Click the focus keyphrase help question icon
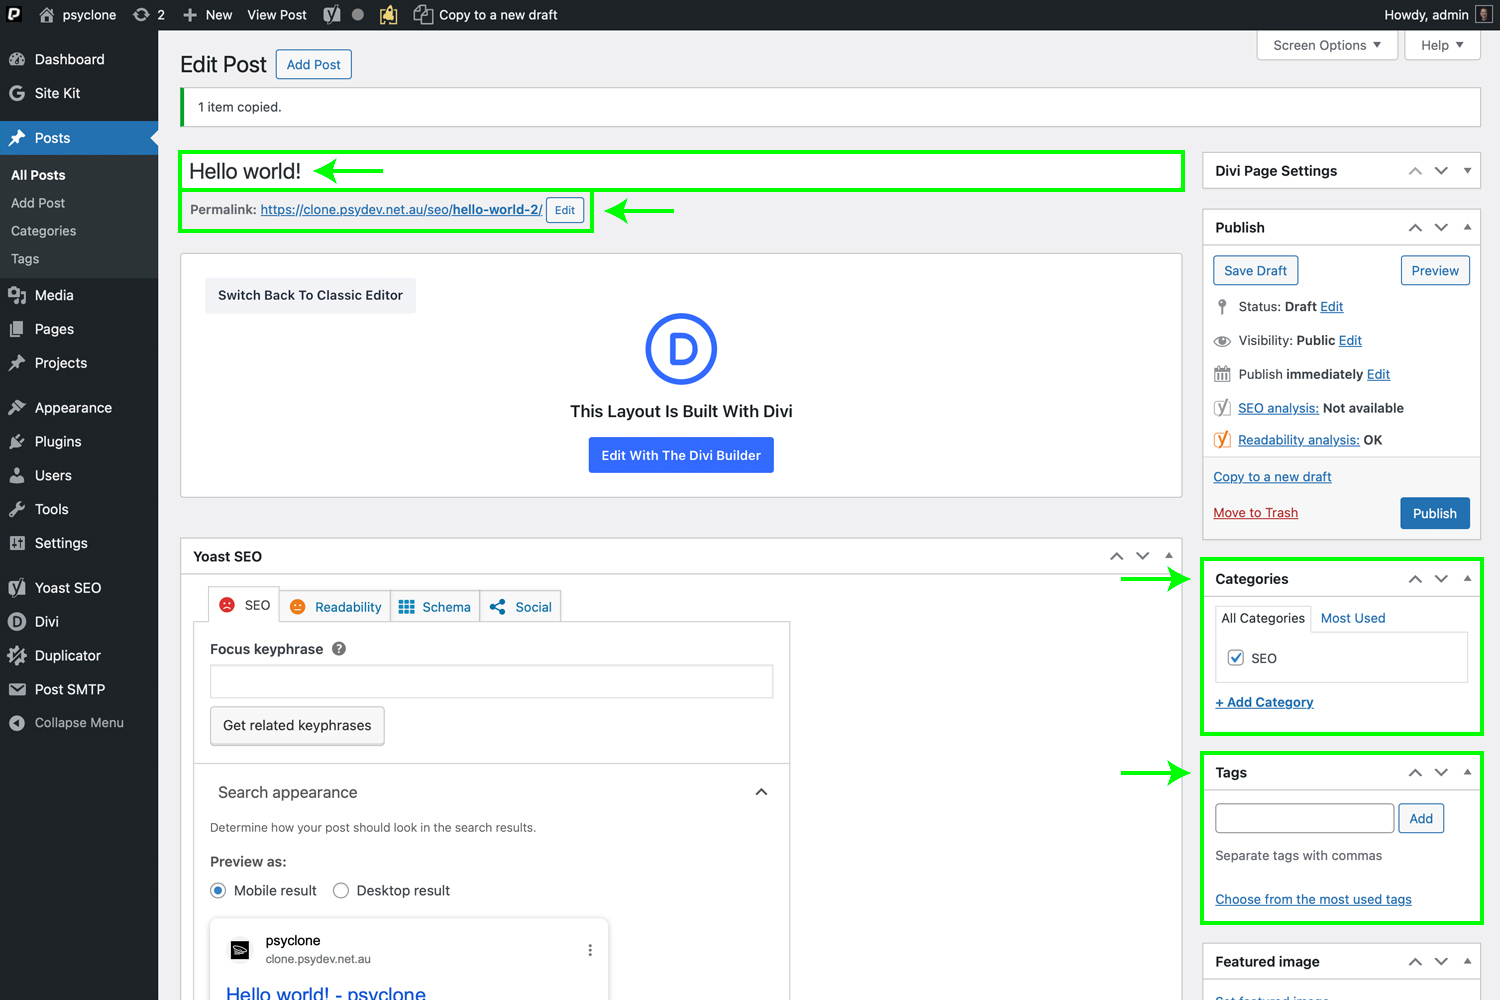The width and height of the screenshot is (1500, 1000). (x=339, y=649)
